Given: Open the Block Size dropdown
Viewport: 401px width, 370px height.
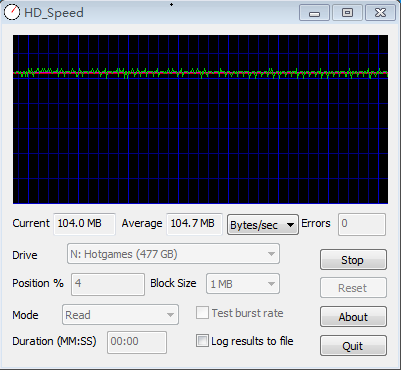Looking at the screenshot, I should pyautogui.click(x=243, y=284).
